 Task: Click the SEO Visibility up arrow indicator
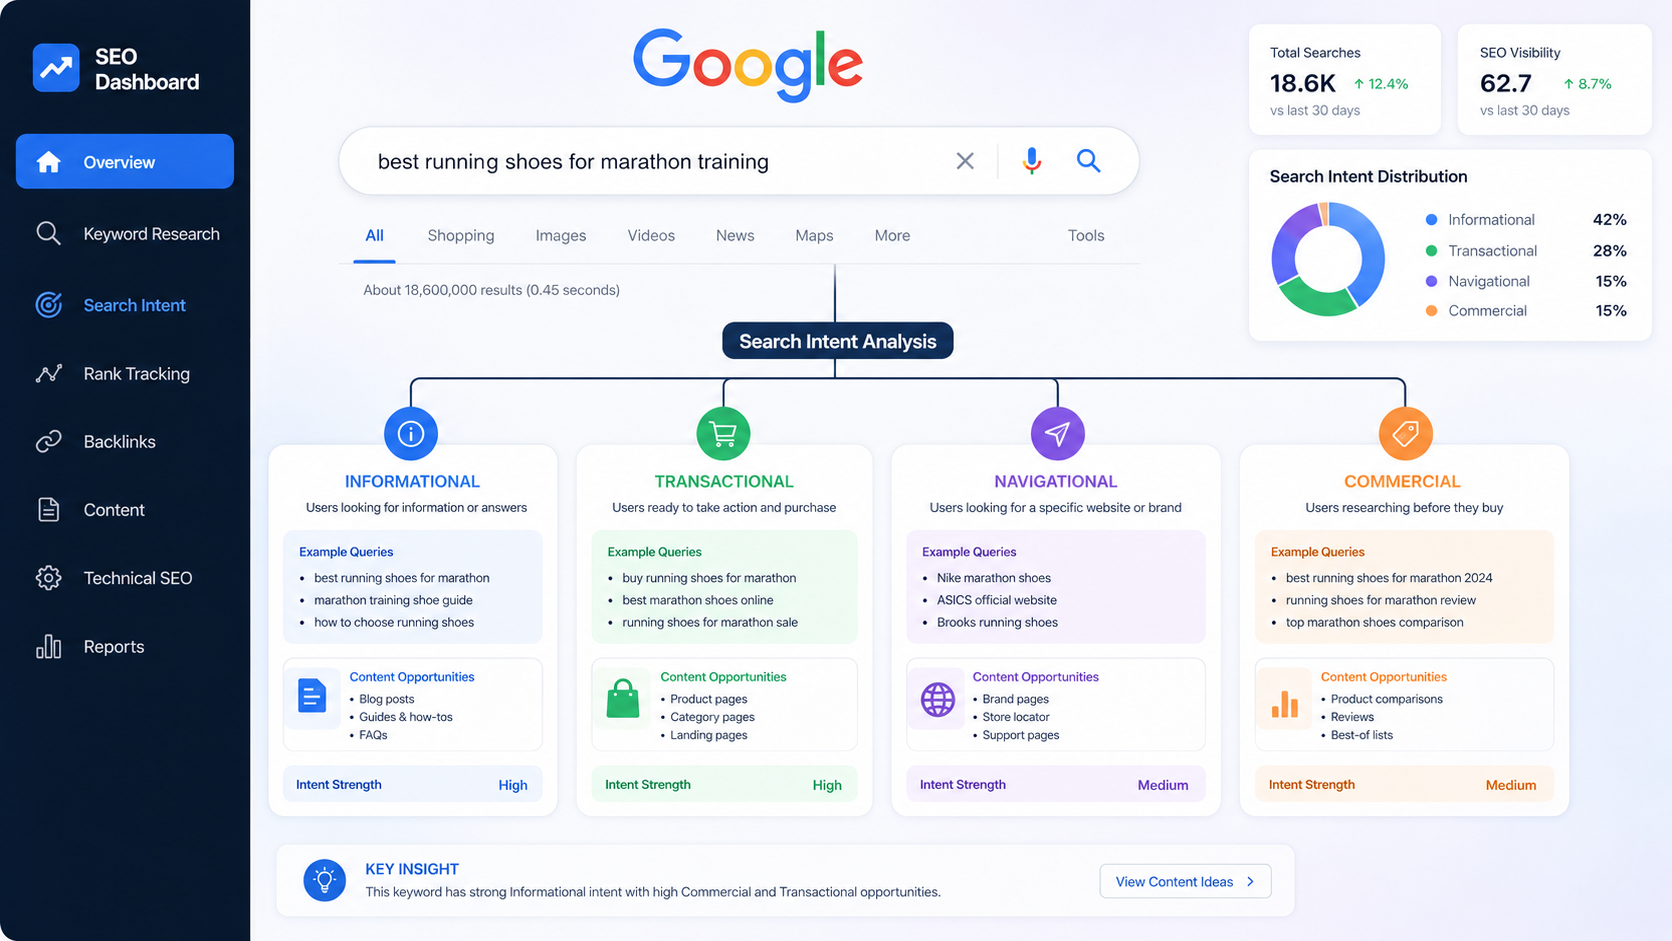[x=1569, y=84]
